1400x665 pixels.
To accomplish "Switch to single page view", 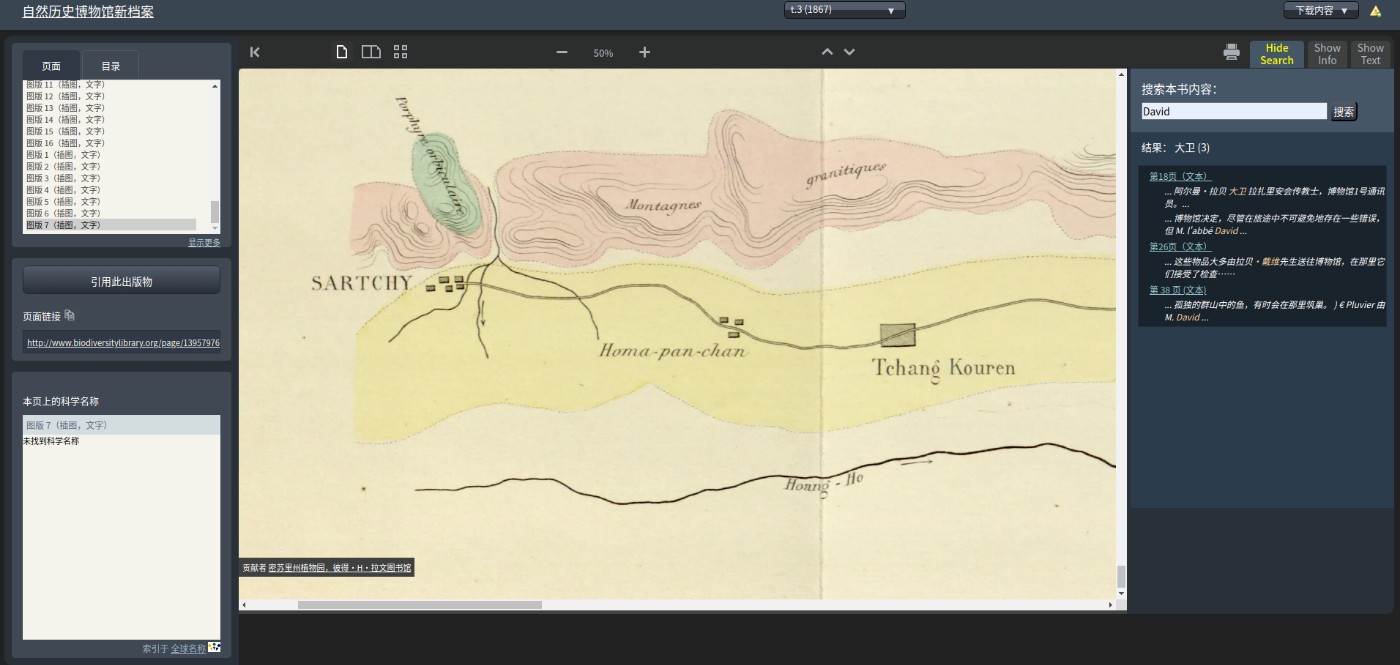I will pos(342,52).
